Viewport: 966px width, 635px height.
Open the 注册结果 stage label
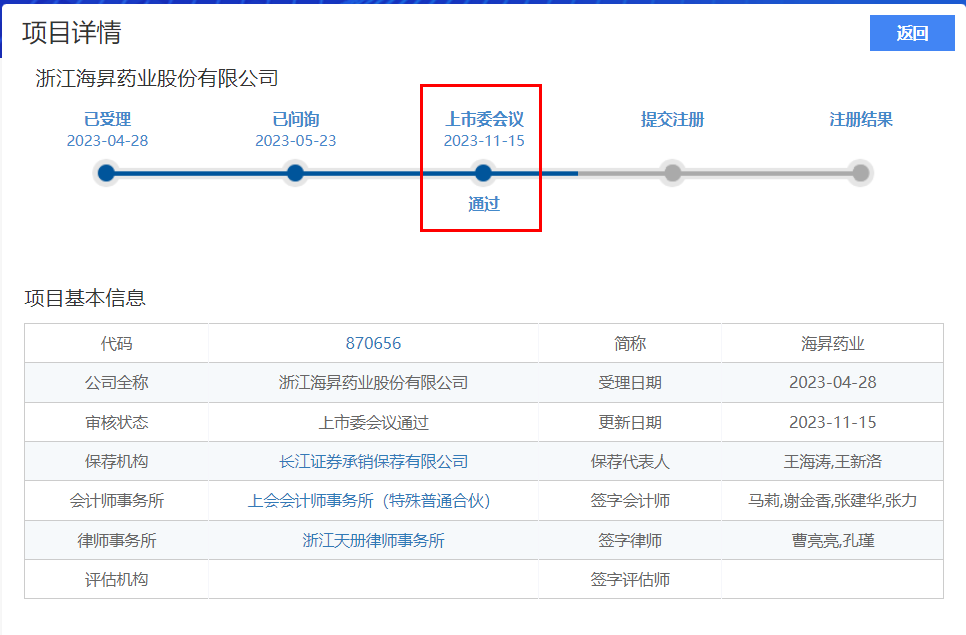(x=860, y=120)
